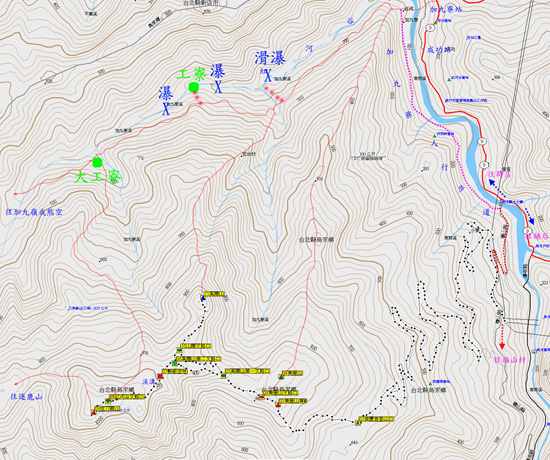Click the Route 9 shield near 加九寮站
550x460 pixels.
coord(429,27)
